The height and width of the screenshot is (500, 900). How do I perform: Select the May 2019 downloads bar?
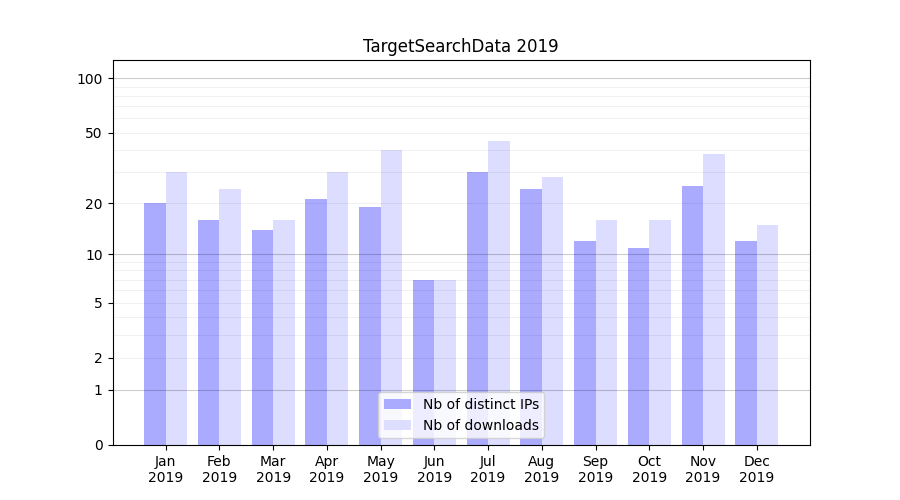tap(391, 297)
